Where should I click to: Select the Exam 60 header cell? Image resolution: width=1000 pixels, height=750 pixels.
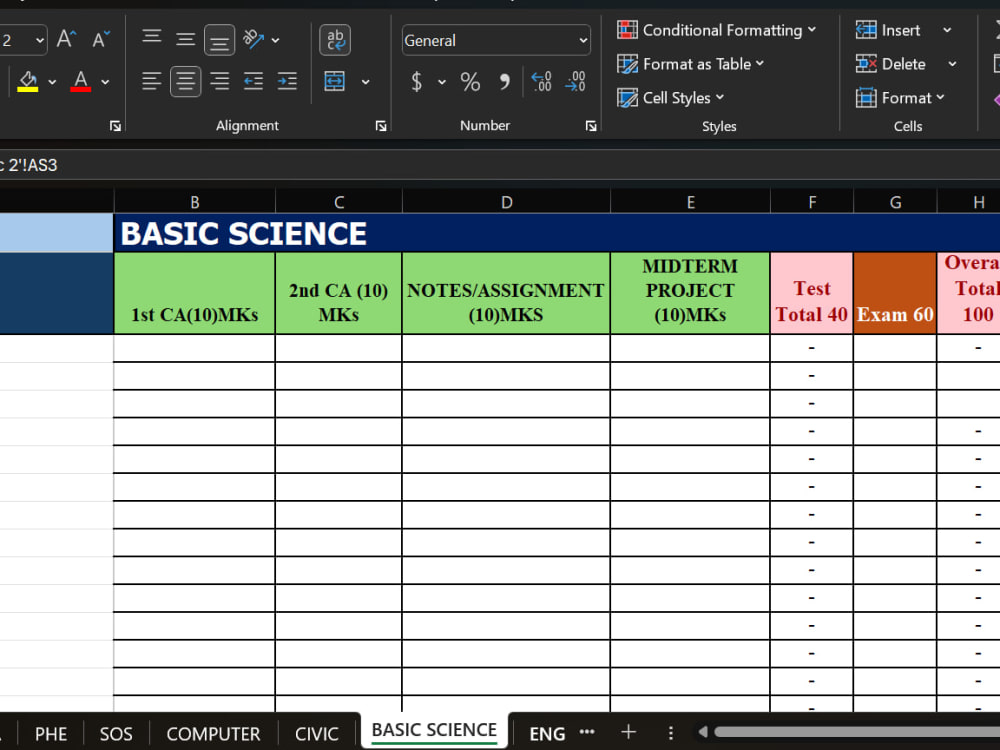pyautogui.click(x=895, y=293)
